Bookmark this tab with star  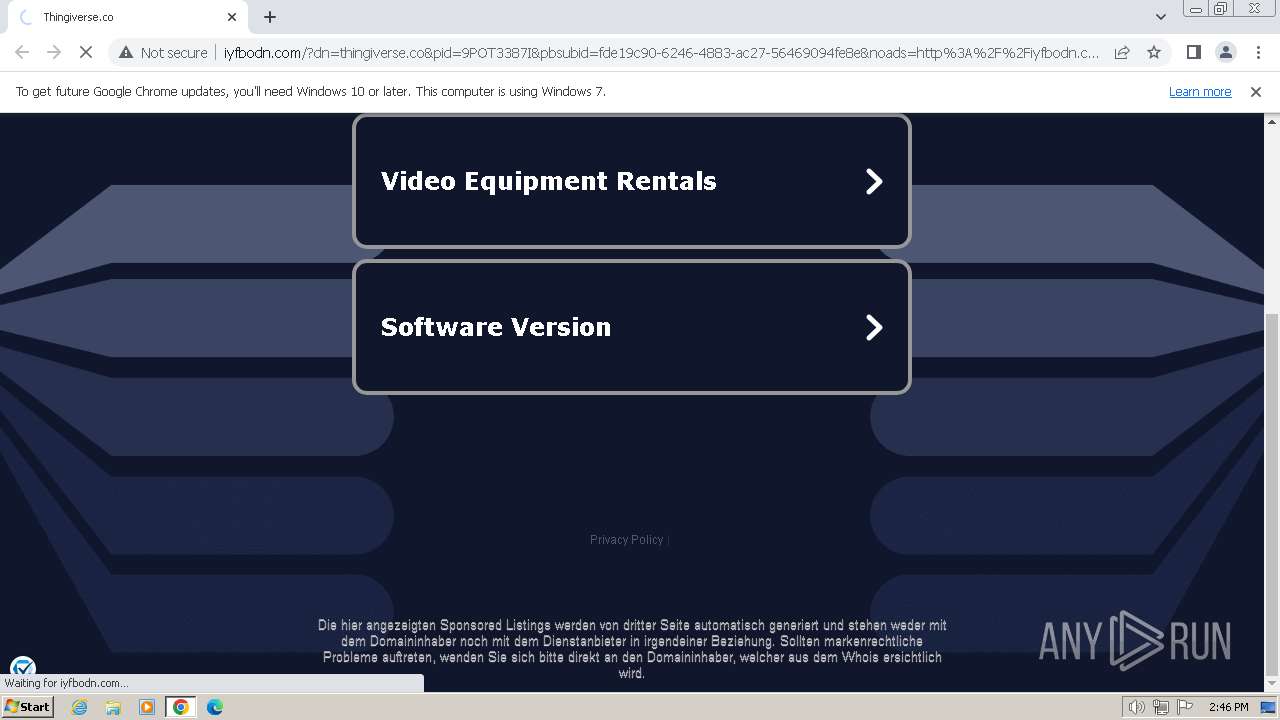pyautogui.click(x=1154, y=52)
